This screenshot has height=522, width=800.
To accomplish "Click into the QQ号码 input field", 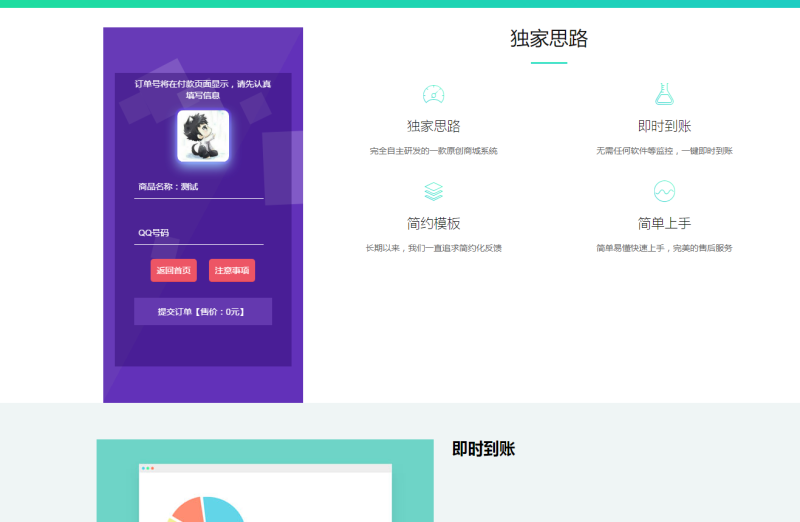I will point(198,233).
